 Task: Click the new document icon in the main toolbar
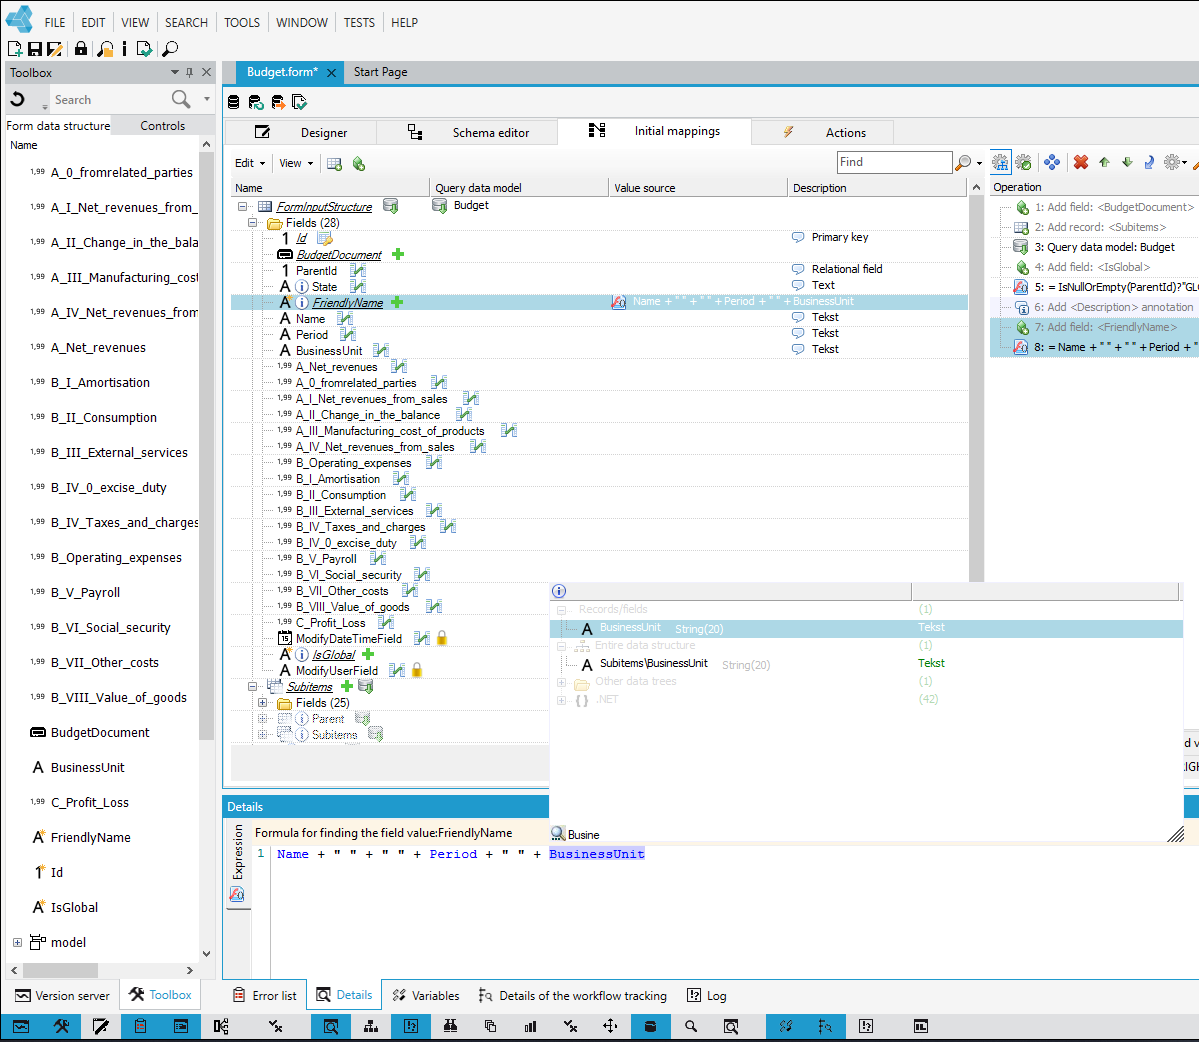(x=15, y=49)
